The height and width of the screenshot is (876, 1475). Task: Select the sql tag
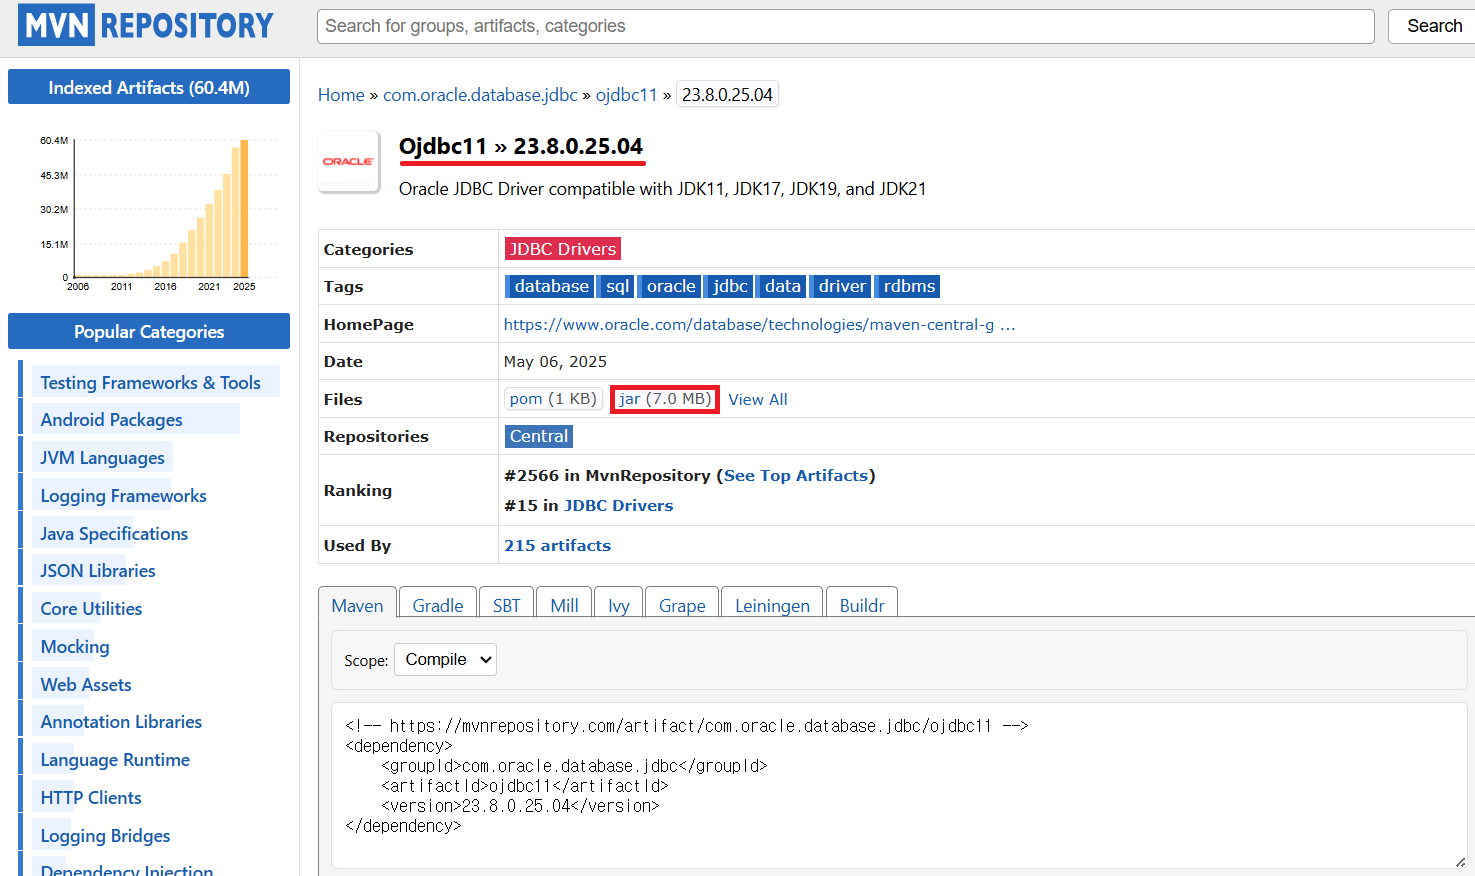pyautogui.click(x=617, y=286)
